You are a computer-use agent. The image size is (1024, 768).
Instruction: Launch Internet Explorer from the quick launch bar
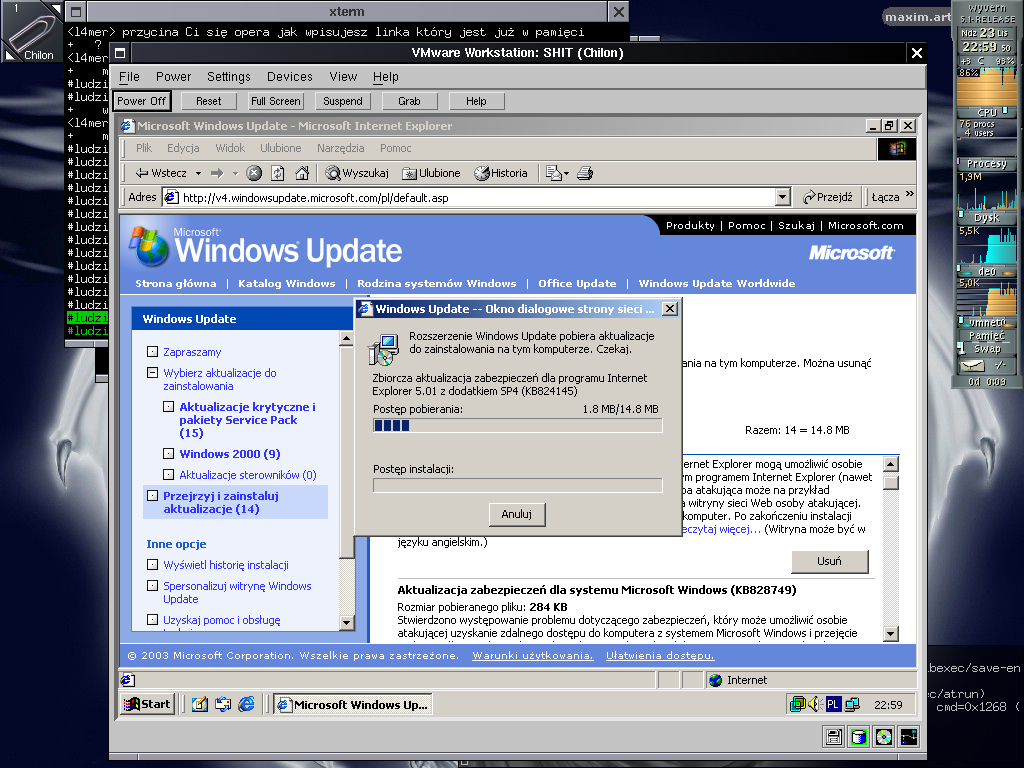(246, 704)
